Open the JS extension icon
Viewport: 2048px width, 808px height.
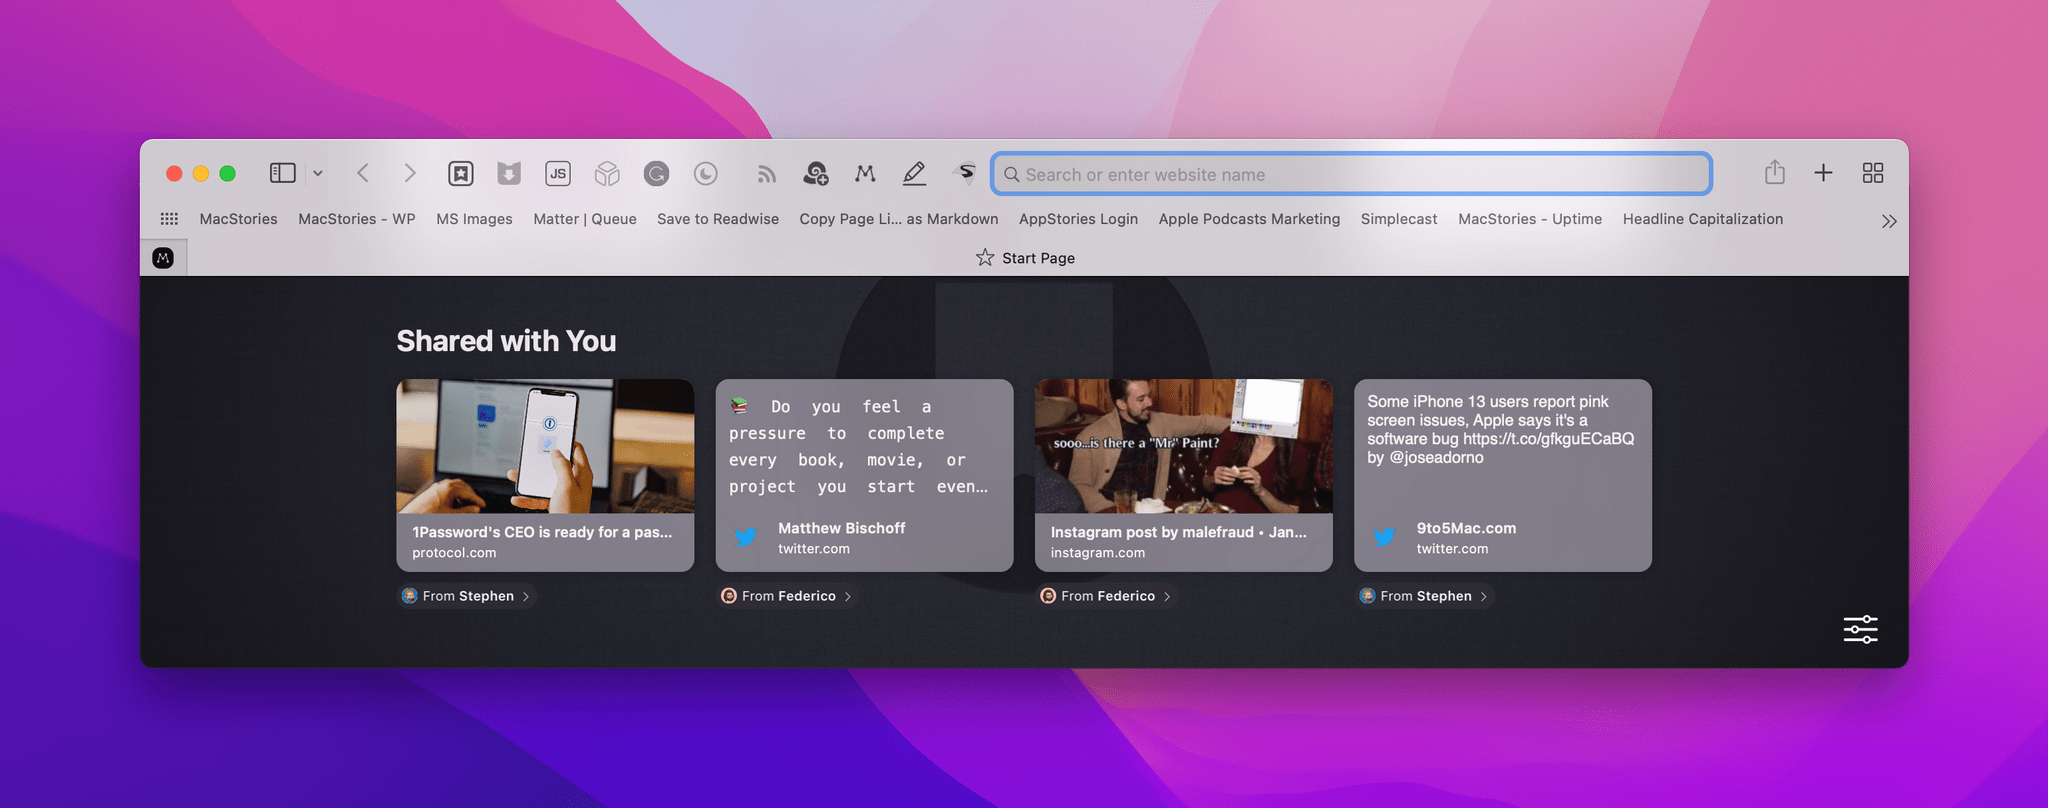coord(558,174)
